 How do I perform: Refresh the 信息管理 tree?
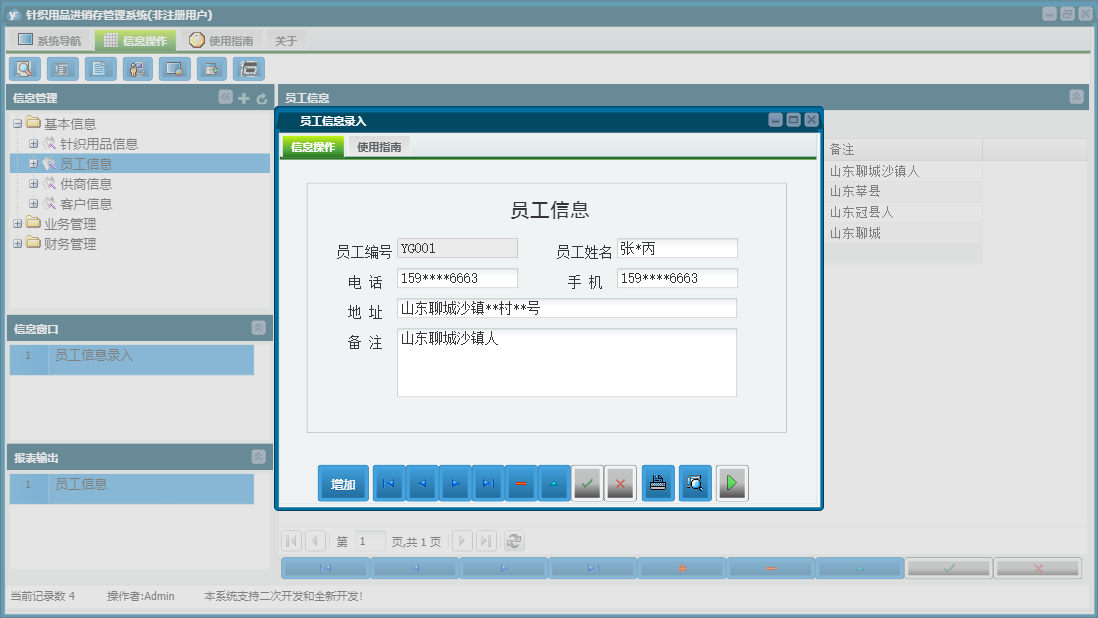(261, 99)
